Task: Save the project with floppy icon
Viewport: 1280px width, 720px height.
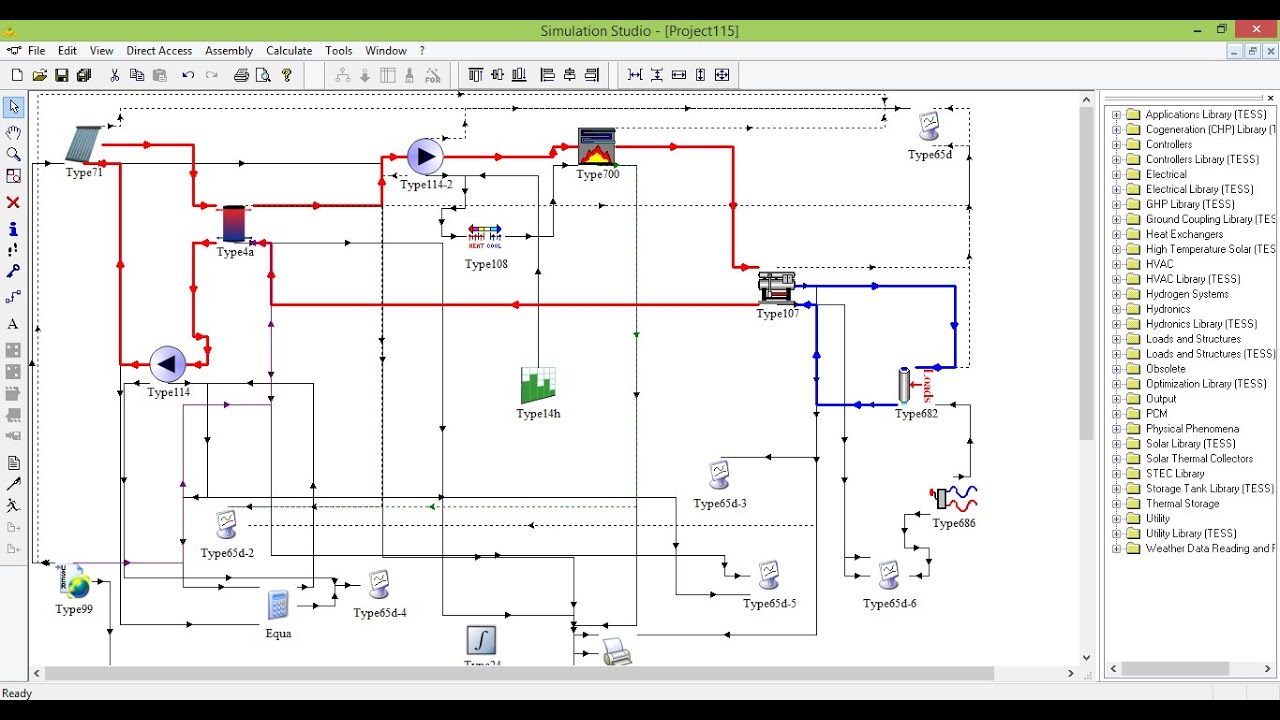Action: pos(61,75)
